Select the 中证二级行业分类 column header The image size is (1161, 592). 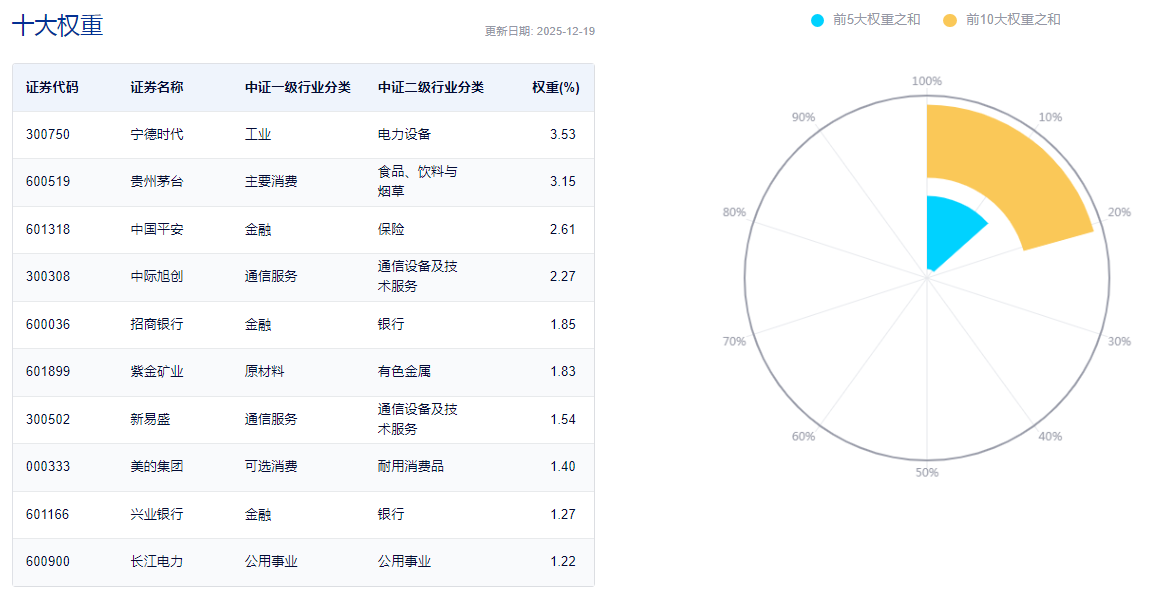tap(431, 87)
